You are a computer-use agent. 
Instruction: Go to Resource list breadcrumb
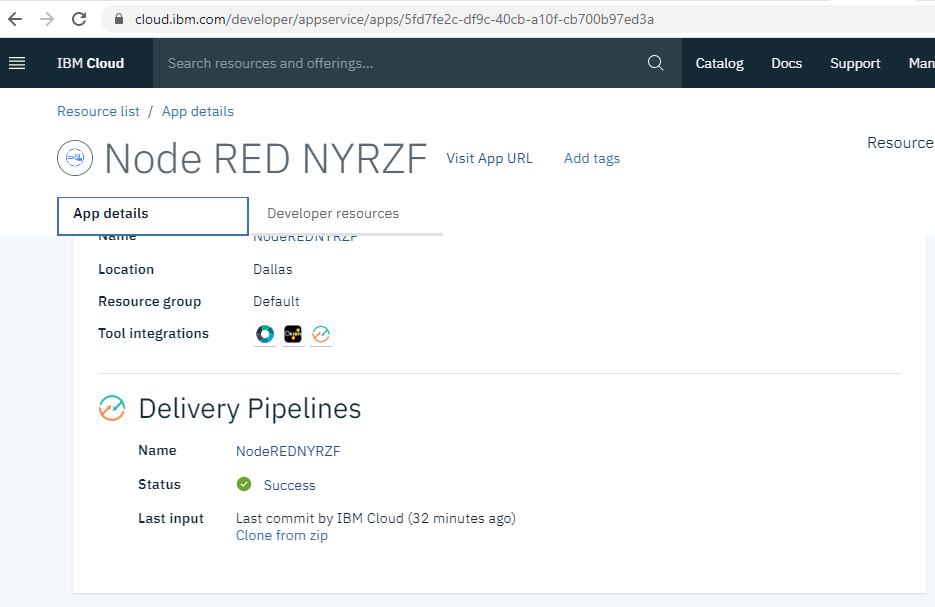click(98, 112)
